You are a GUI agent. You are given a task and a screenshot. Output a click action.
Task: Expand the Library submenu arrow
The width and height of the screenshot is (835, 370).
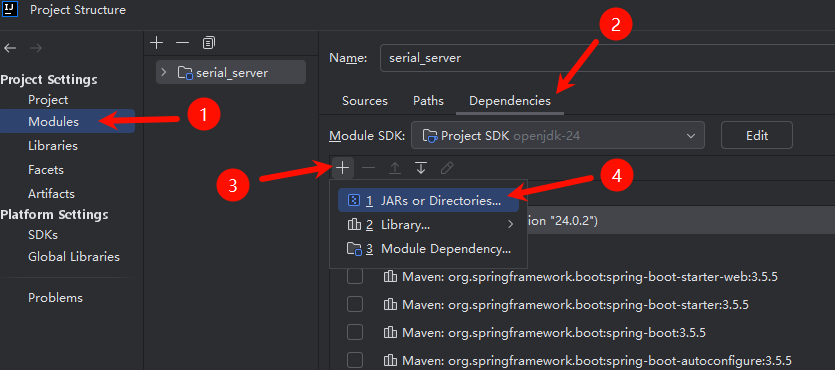[x=510, y=225]
